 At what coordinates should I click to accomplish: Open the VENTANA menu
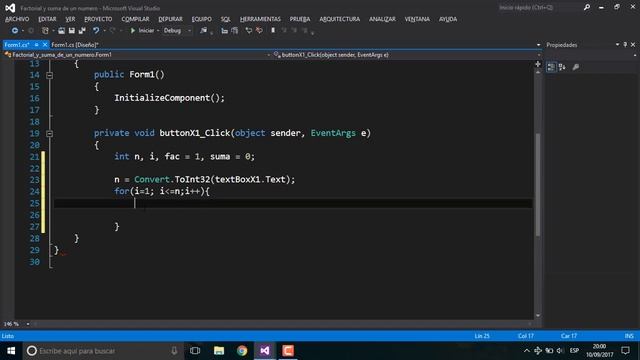click(x=417, y=19)
